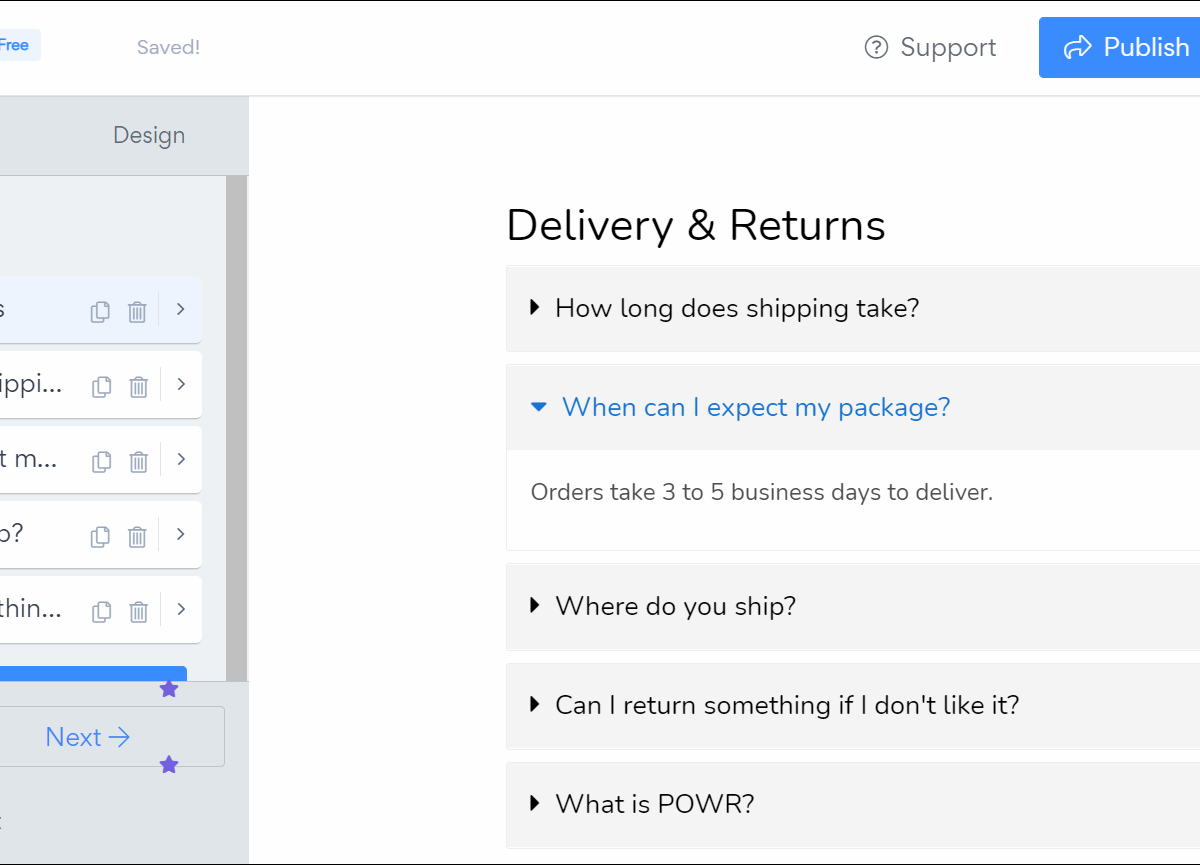Open the Support link
The image size is (1200, 865).
931,47
